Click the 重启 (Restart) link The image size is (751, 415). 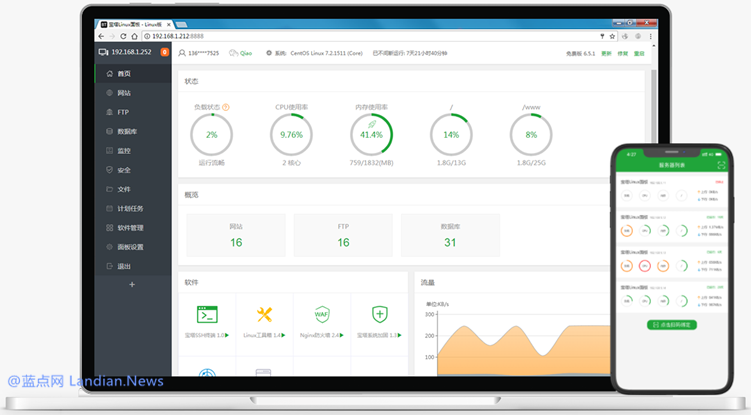[x=639, y=52]
